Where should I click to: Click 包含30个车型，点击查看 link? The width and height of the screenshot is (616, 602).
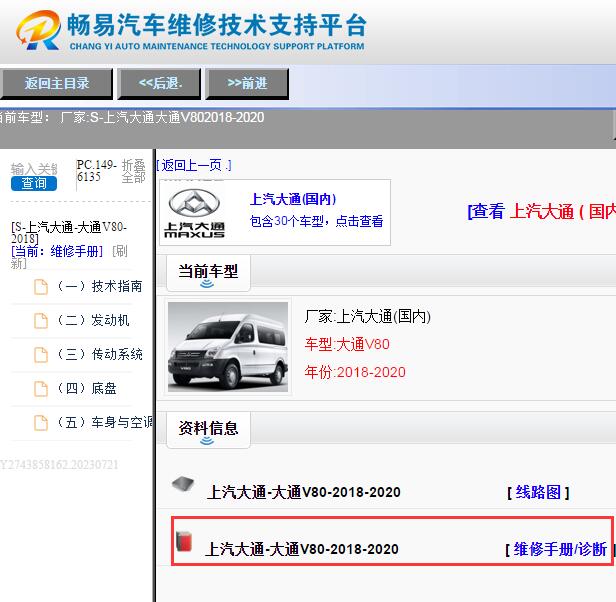pyautogui.click(x=316, y=221)
